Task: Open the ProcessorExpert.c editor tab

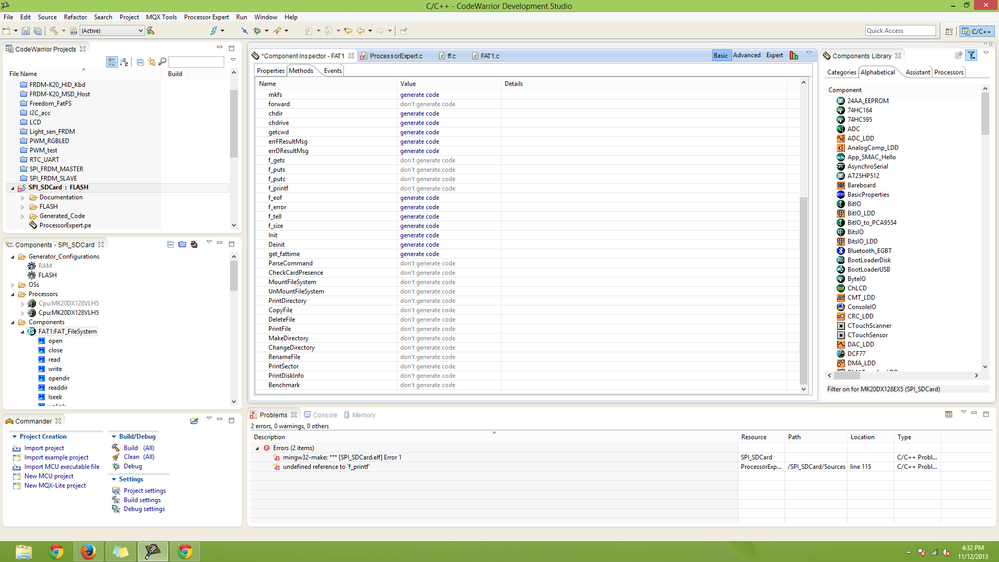Action: [396, 56]
